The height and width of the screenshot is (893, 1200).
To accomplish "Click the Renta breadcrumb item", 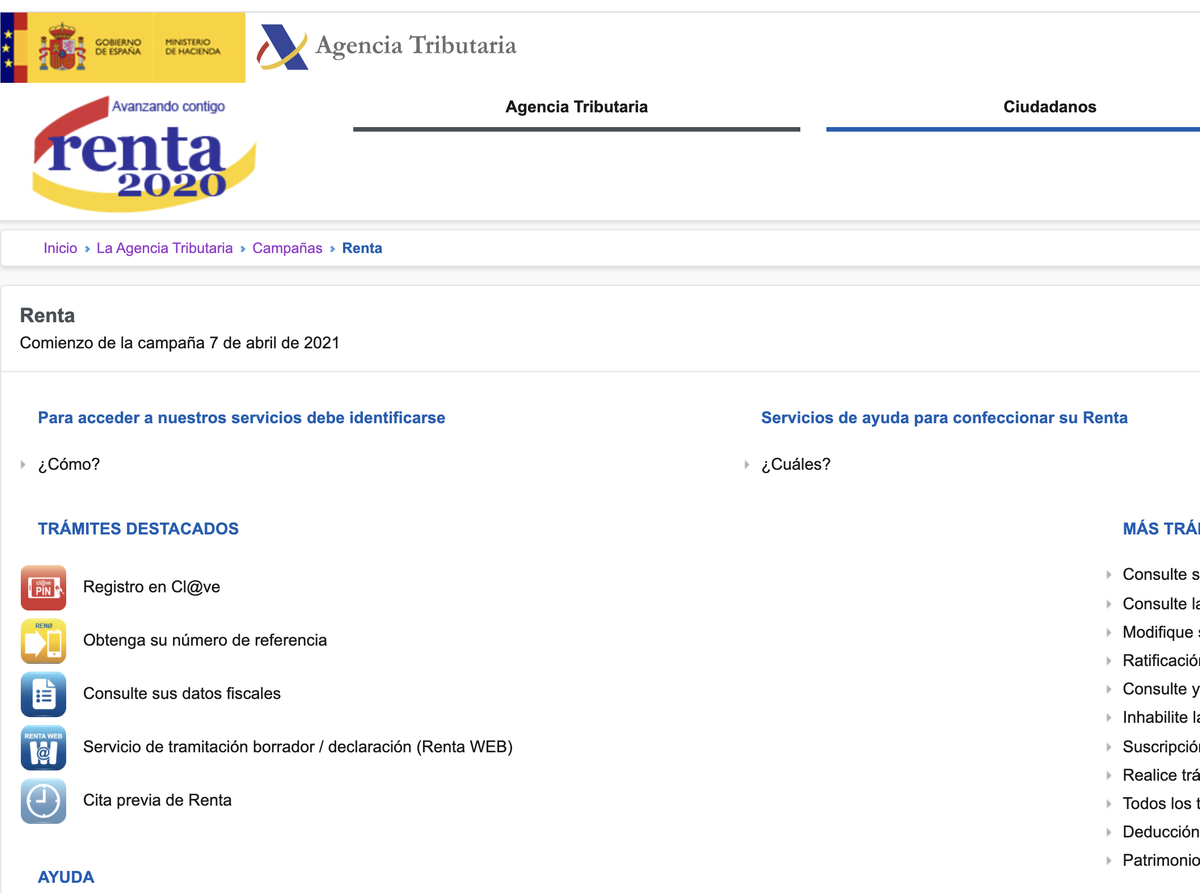I will (362, 248).
